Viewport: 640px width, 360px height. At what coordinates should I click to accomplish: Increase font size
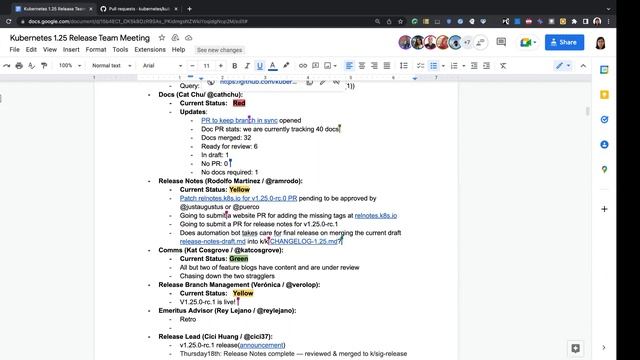[220, 66]
